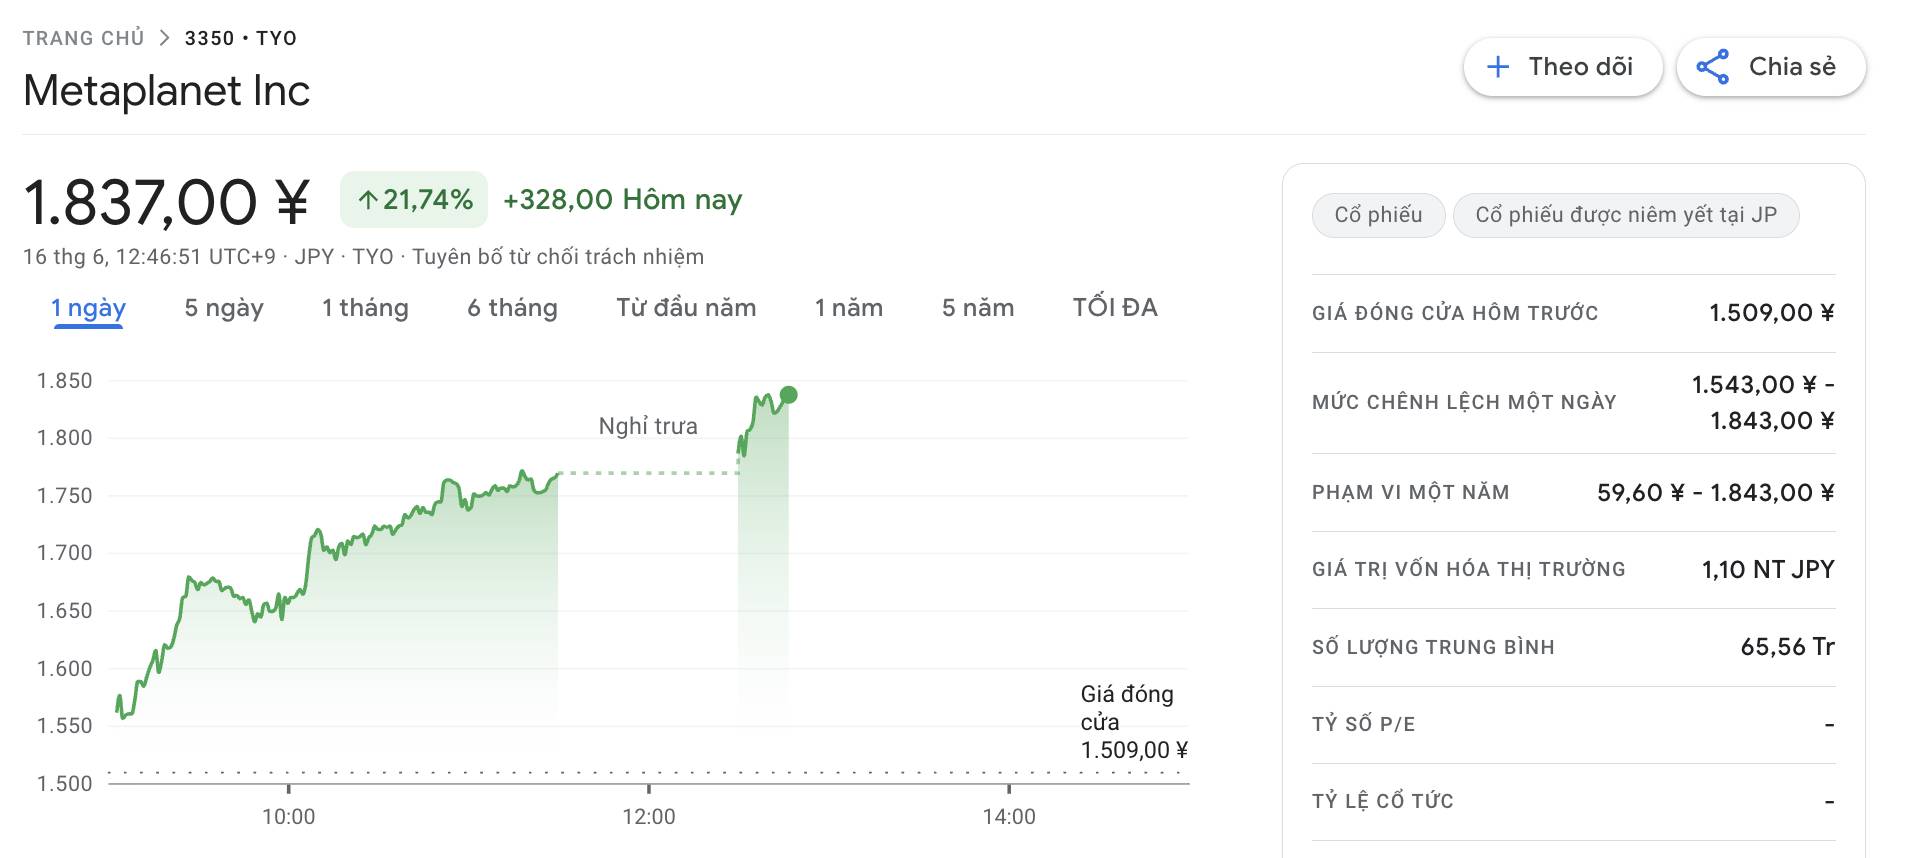Select Từ đầu năm range tab
This screenshot has width=1908, height=858.
click(x=686, y=308)
